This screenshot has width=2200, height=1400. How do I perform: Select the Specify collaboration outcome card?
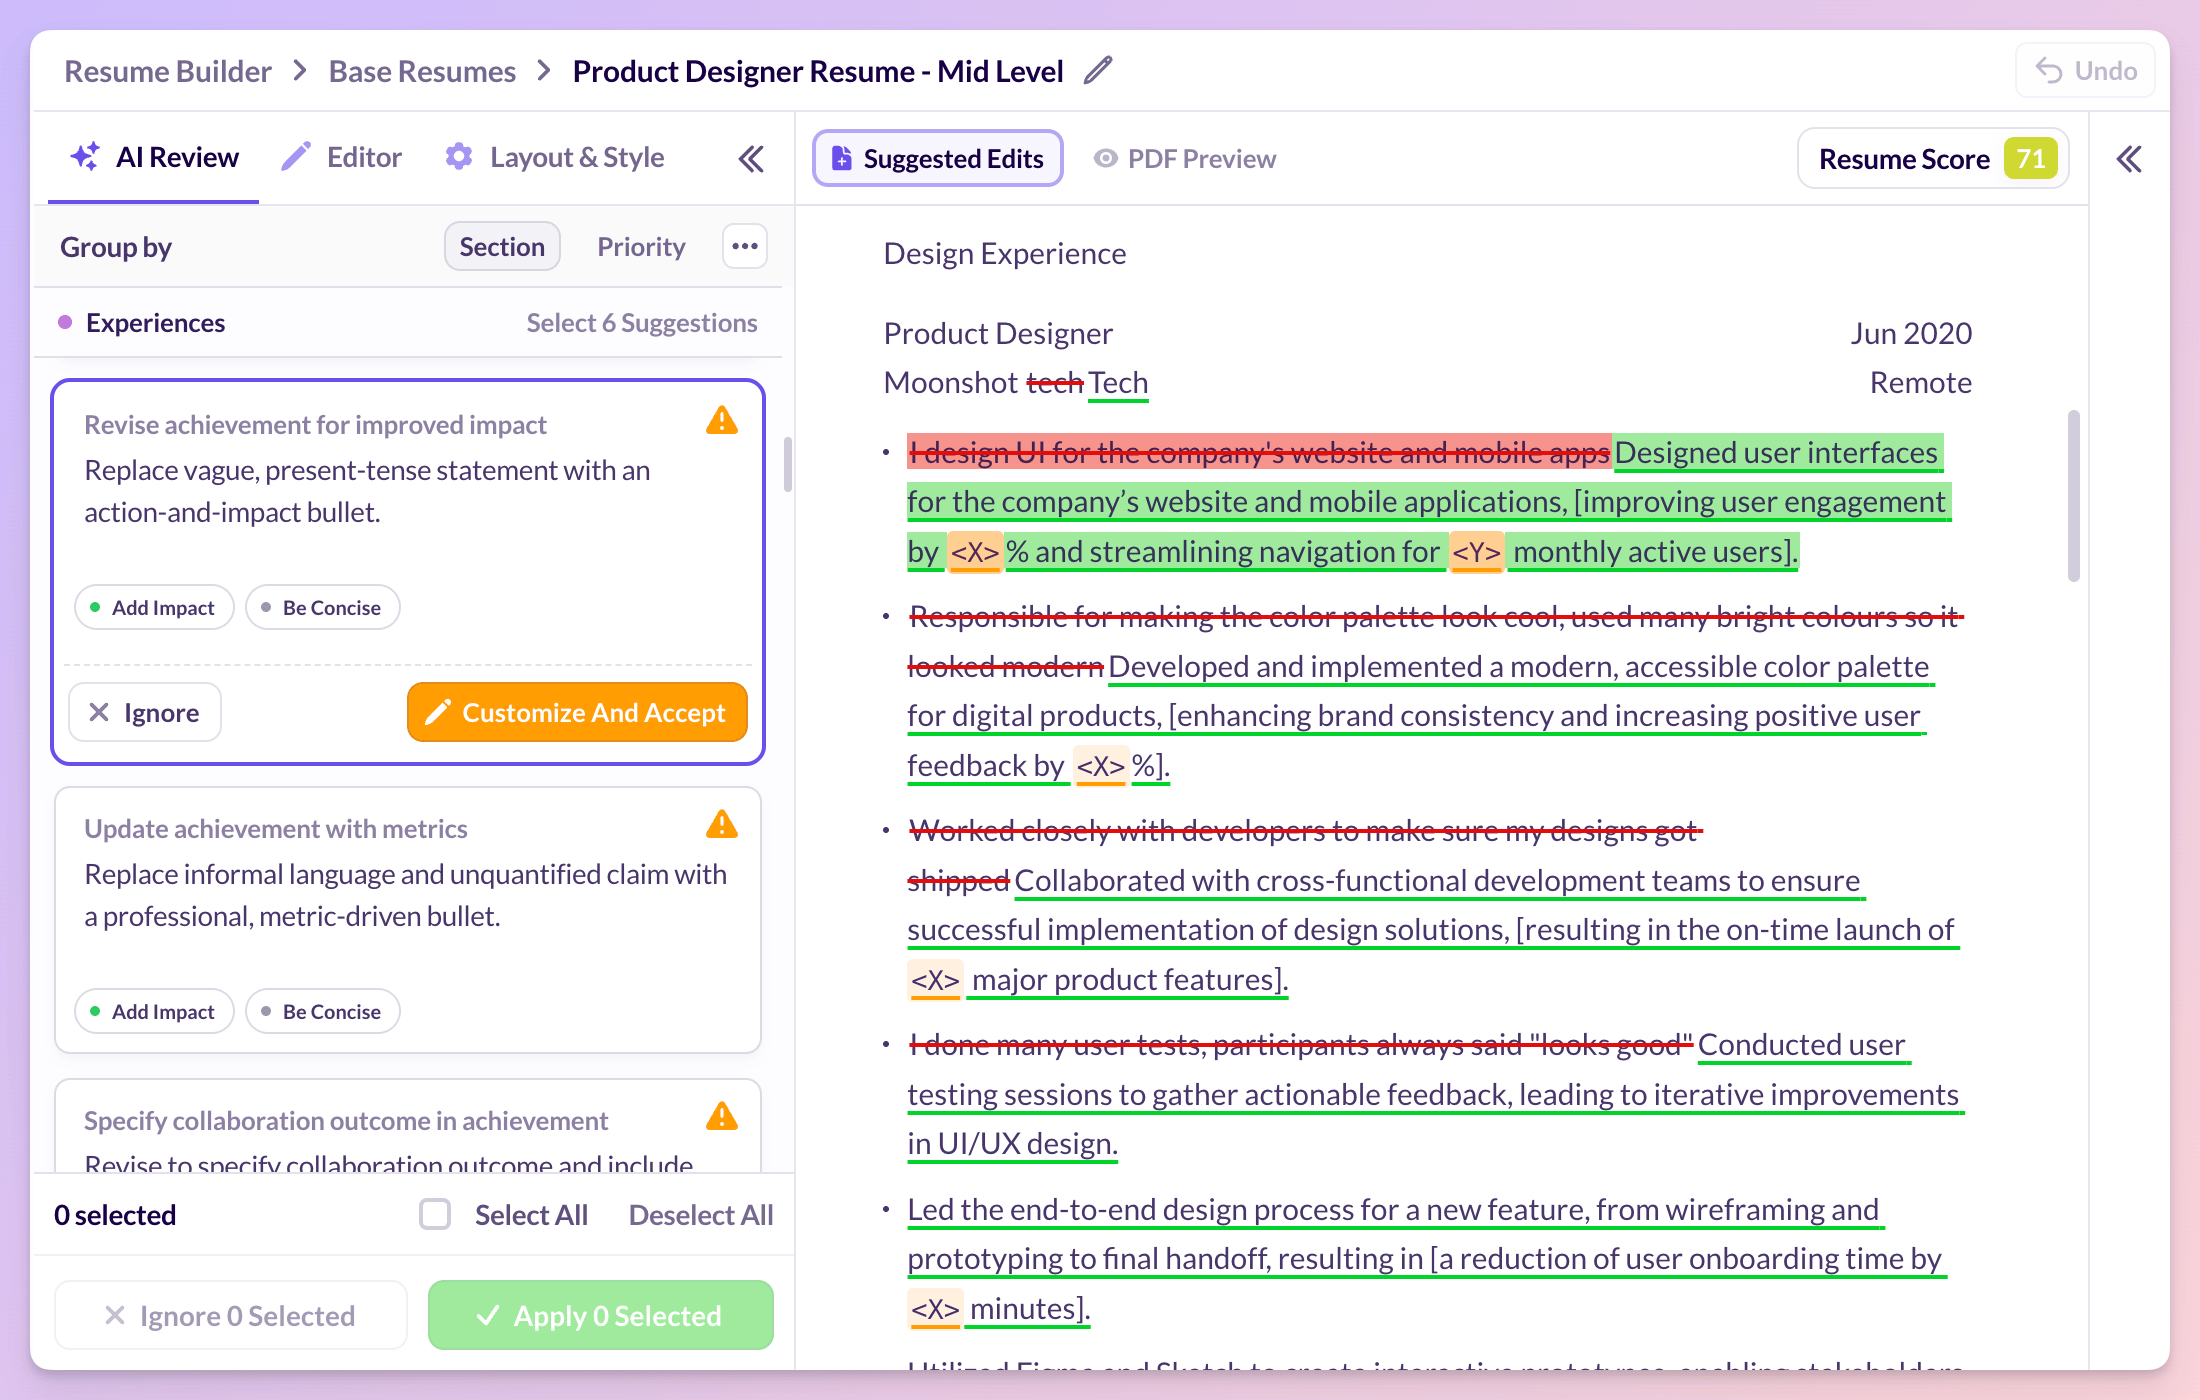pos(408,1126)
